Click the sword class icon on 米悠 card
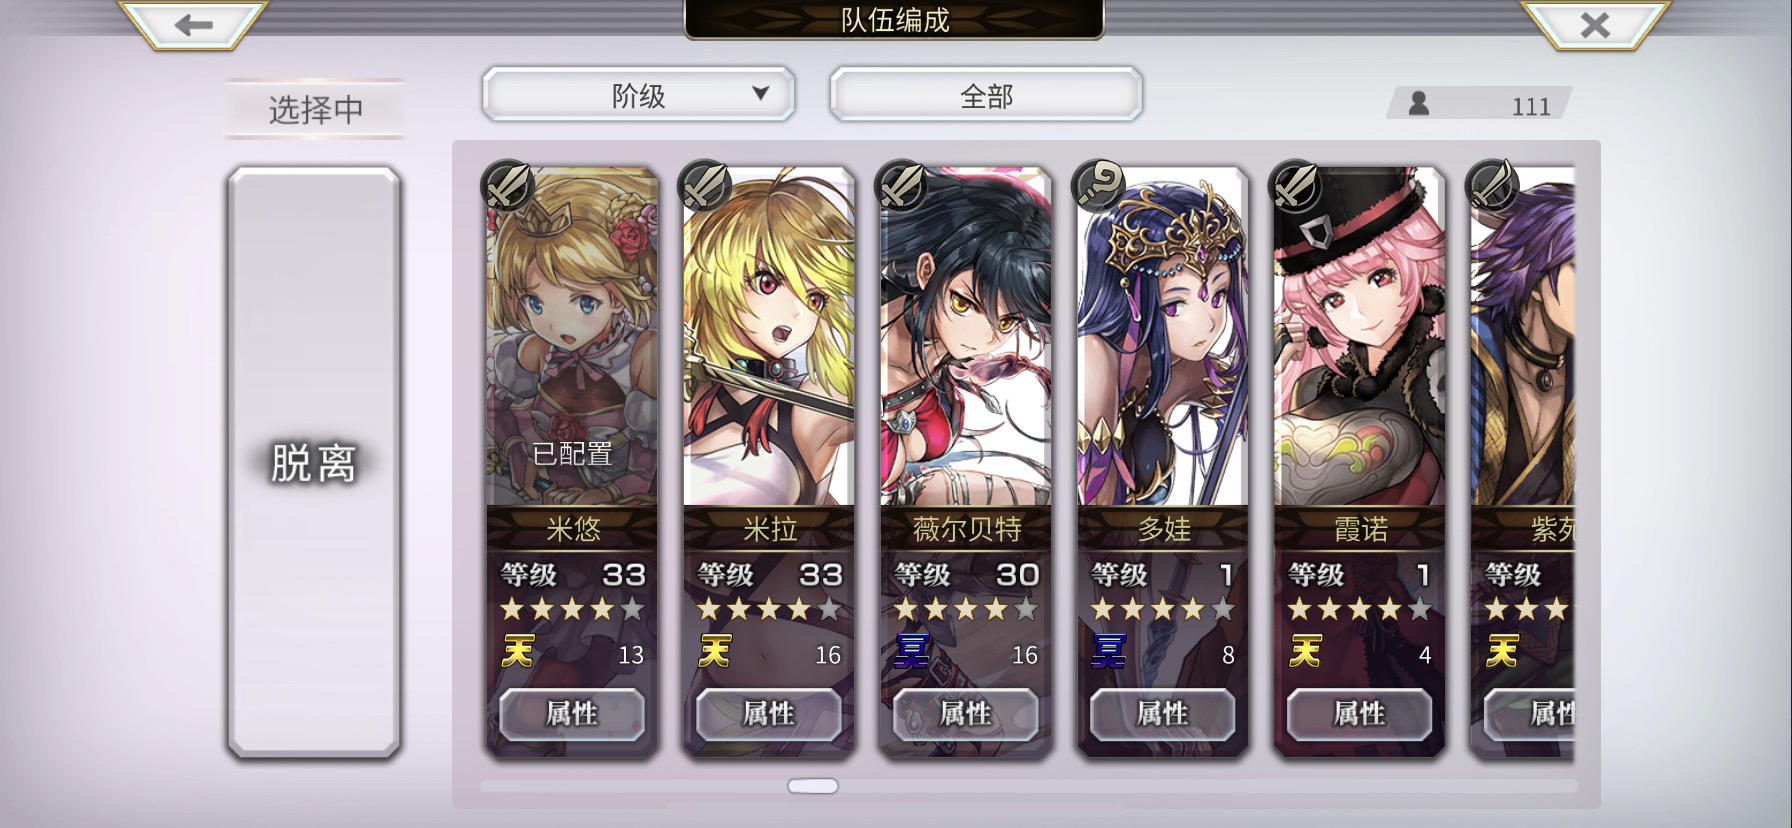This screenshot has height=828, width=1792. (x=509, y=185)
